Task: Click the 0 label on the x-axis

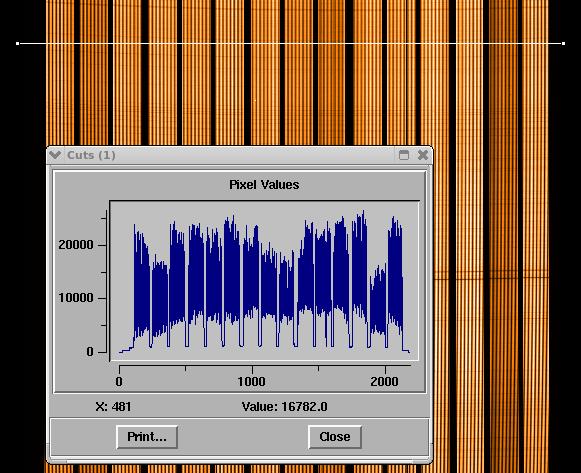Action: pos(119,382)
